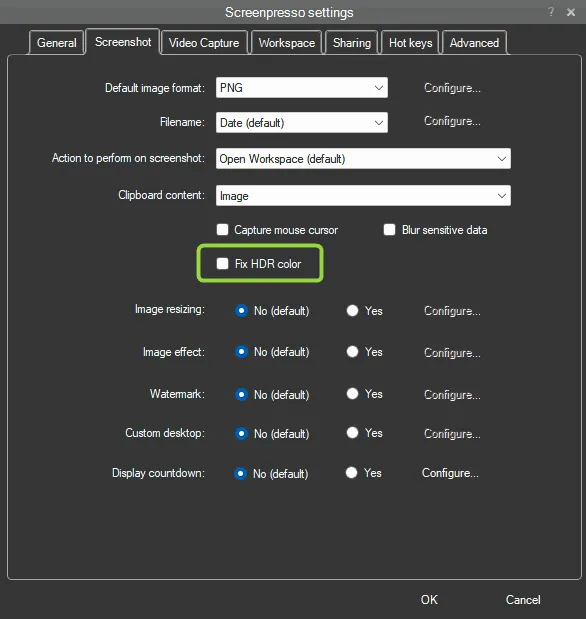This screenshot has width=586, height=619.
Task: Go to the Advanced tab
Action: click(474, 43)
